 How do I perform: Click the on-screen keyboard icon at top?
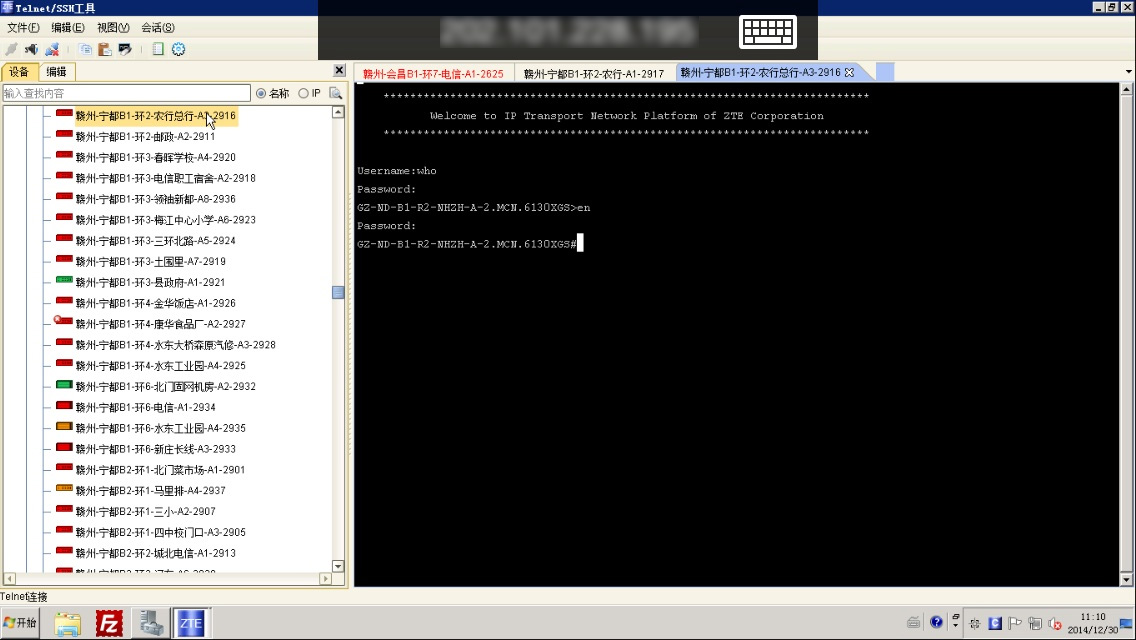(768, 32)
